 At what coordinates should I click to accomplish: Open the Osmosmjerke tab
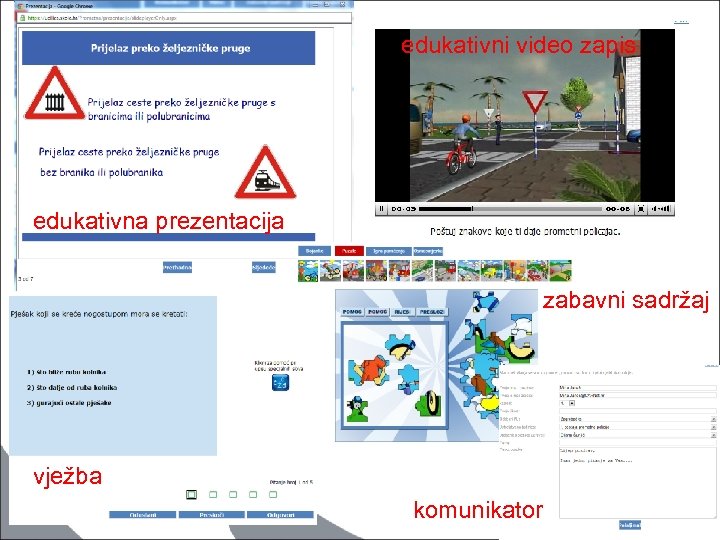[428, 251]
